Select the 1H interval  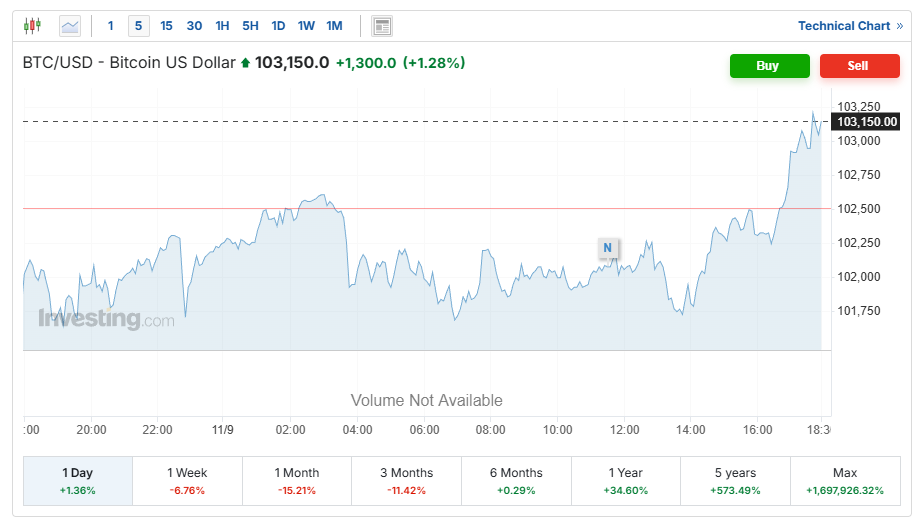(x=222, y=26)
